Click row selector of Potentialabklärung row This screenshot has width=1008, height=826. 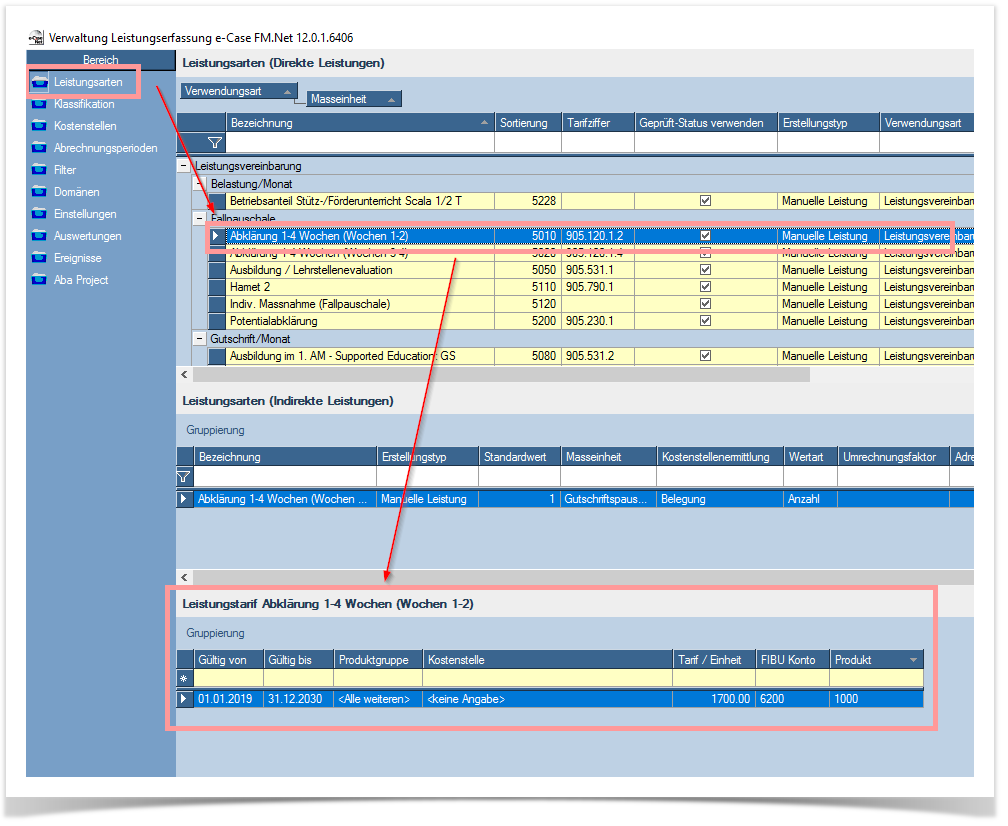click(x=217, y=321)
